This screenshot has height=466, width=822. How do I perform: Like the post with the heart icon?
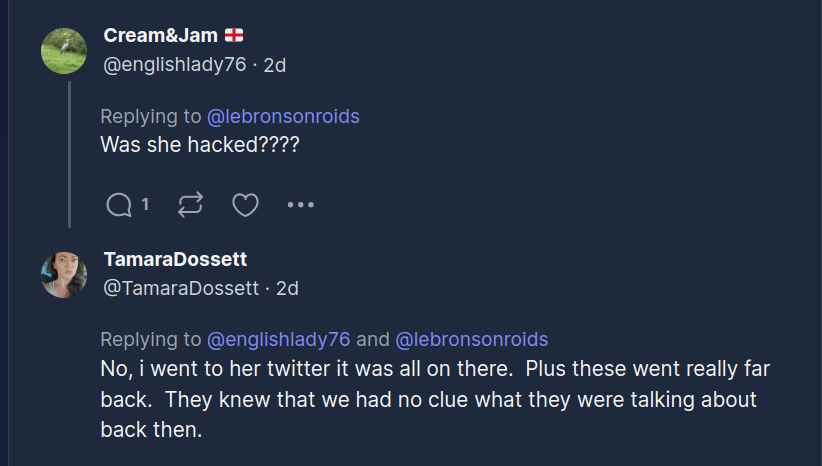pyautogui.click(x=245, y=205)
